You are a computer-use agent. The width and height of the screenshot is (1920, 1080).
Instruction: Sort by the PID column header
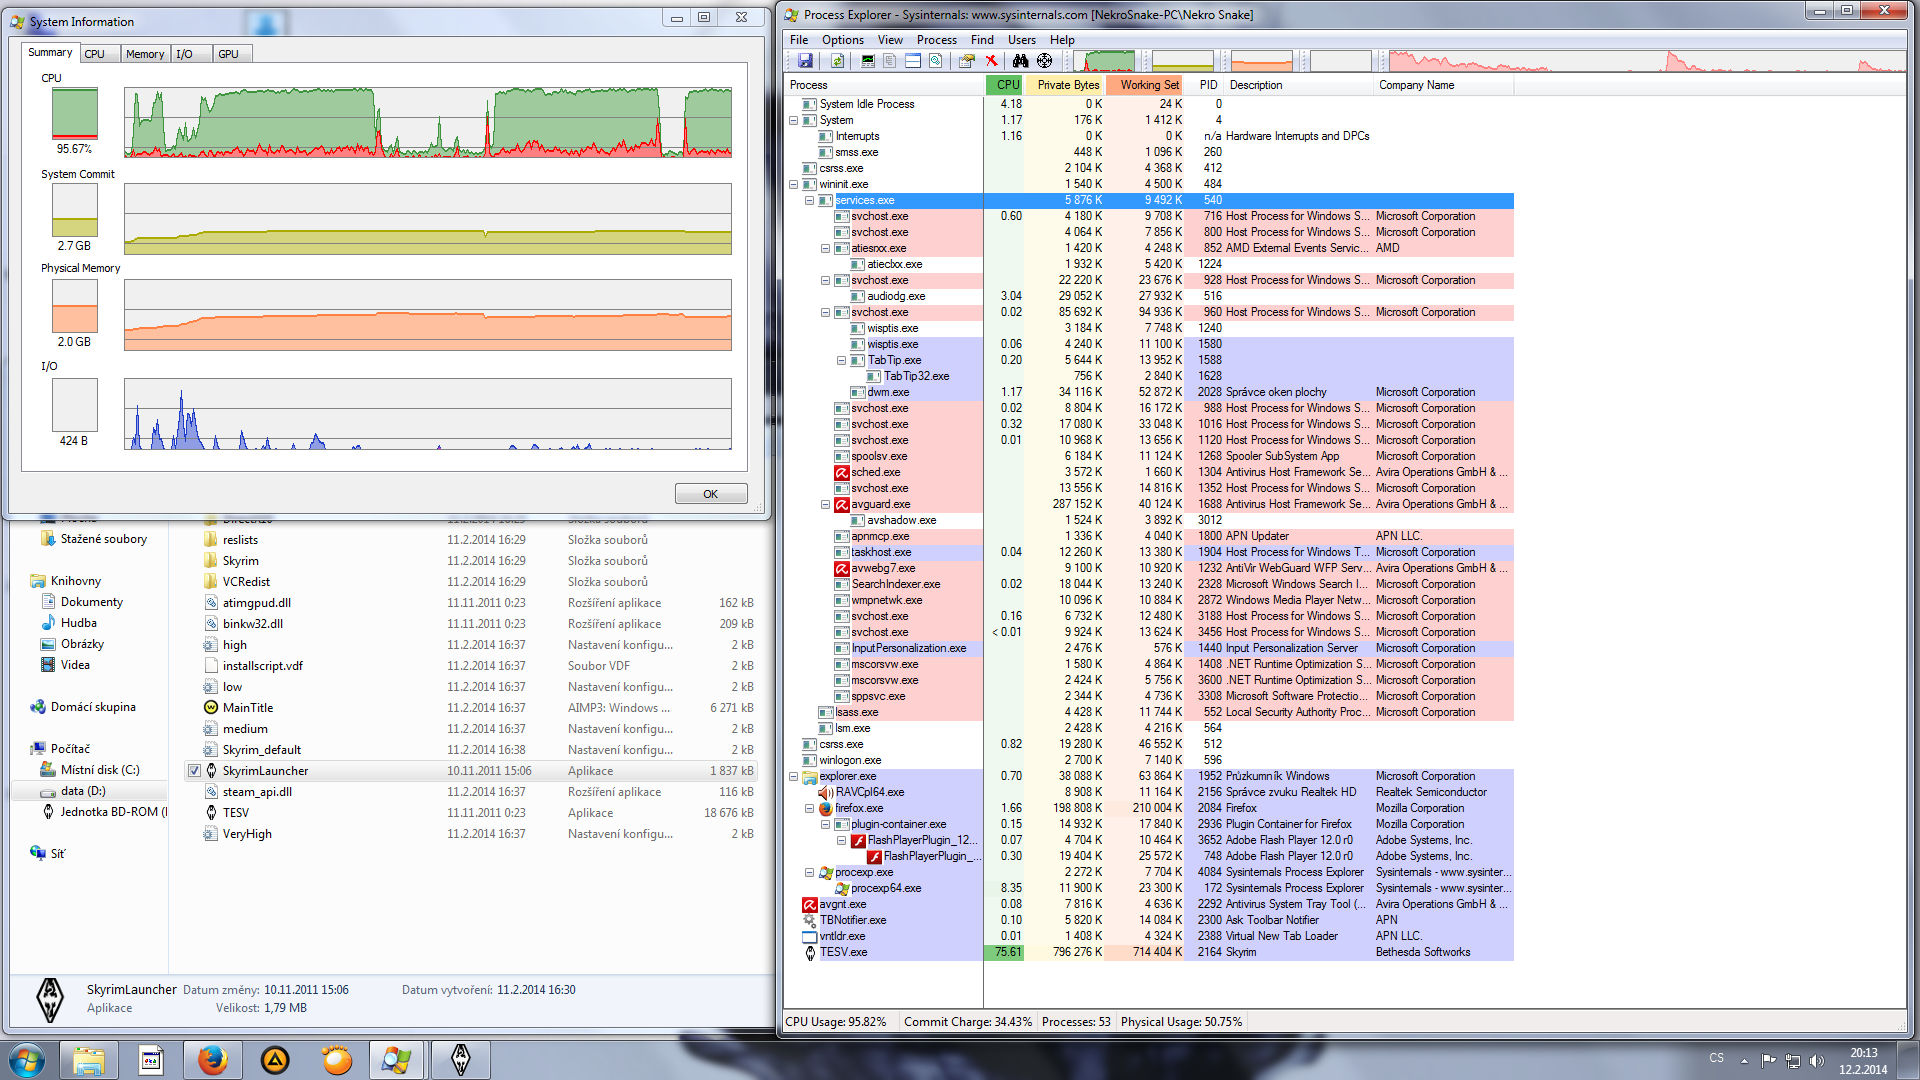click(x=1205, y=85)
